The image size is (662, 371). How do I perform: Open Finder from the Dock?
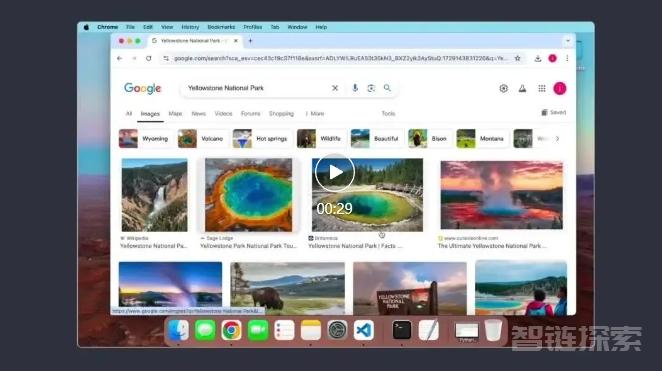[x=179, y=330]
